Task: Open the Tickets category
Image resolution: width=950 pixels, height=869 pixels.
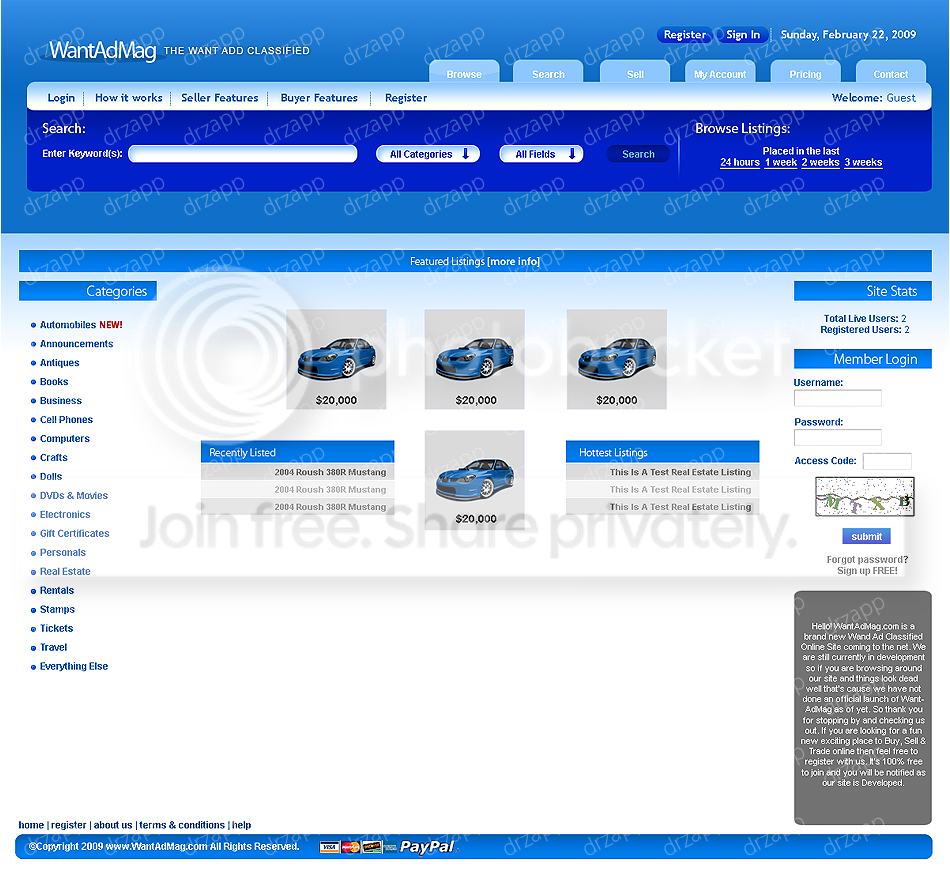Action: tap(56, 628)
